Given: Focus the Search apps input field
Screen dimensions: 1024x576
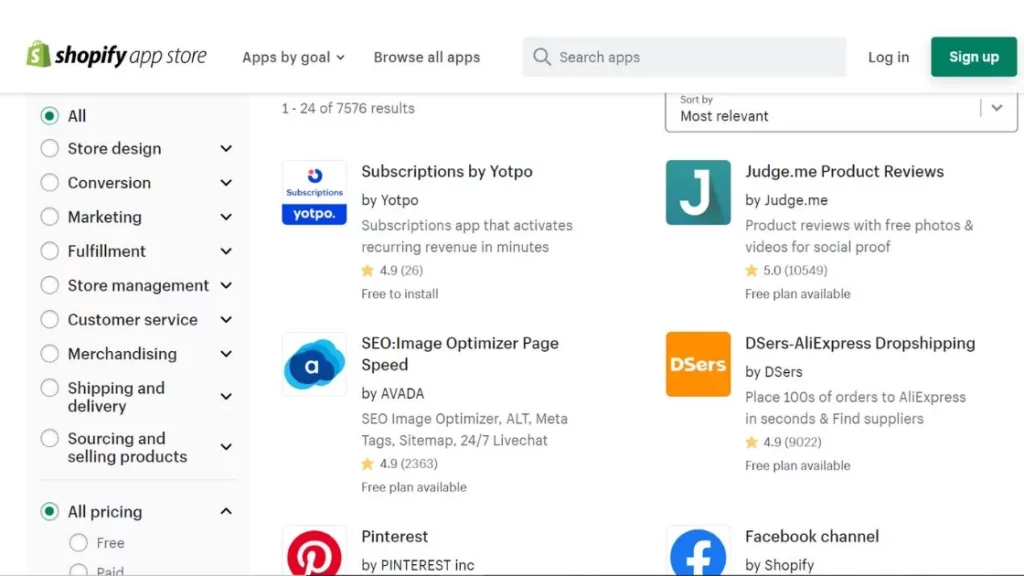Looking at the screenshot, I should point(684,57).
